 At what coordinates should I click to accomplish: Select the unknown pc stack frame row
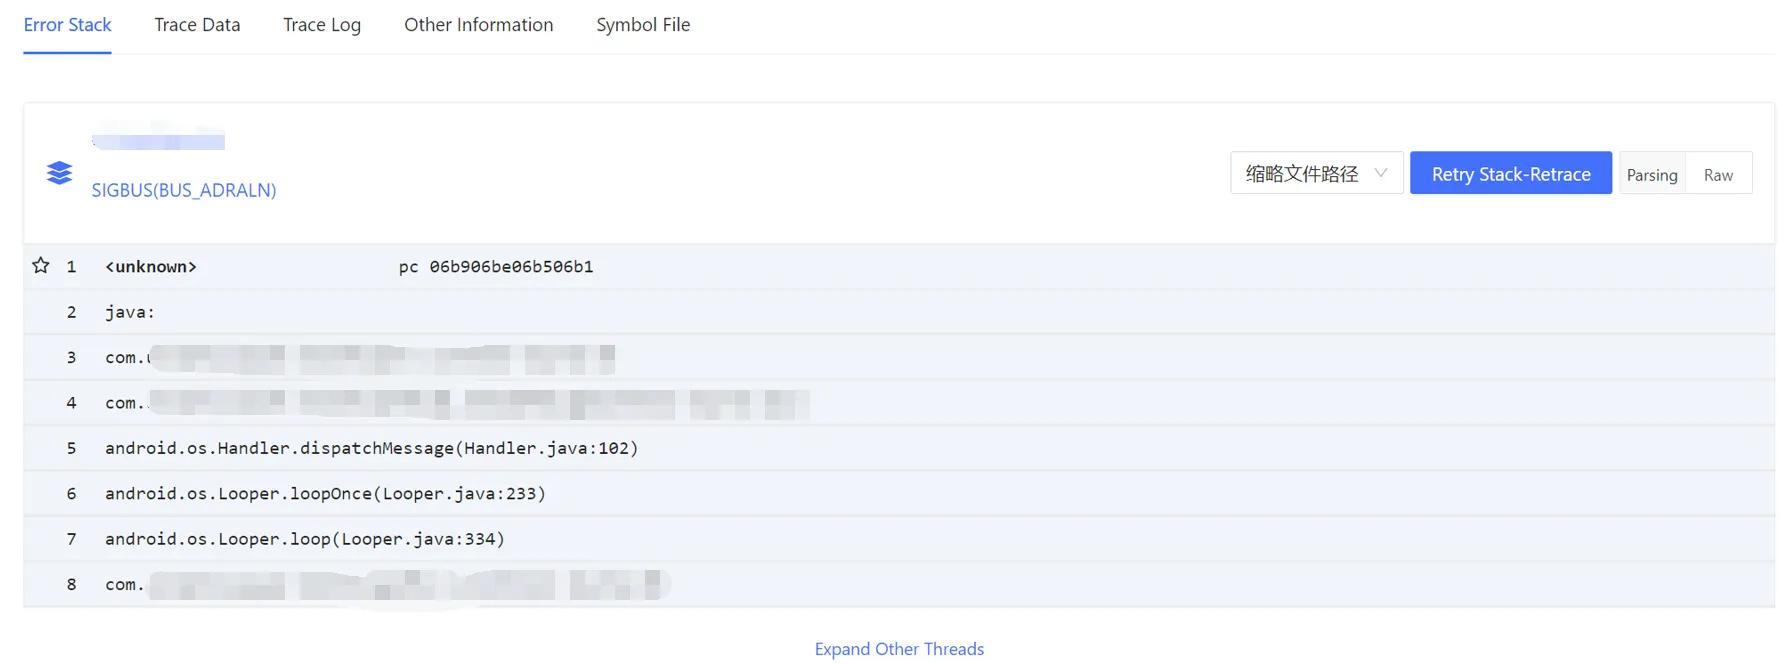tap(151, 267)
